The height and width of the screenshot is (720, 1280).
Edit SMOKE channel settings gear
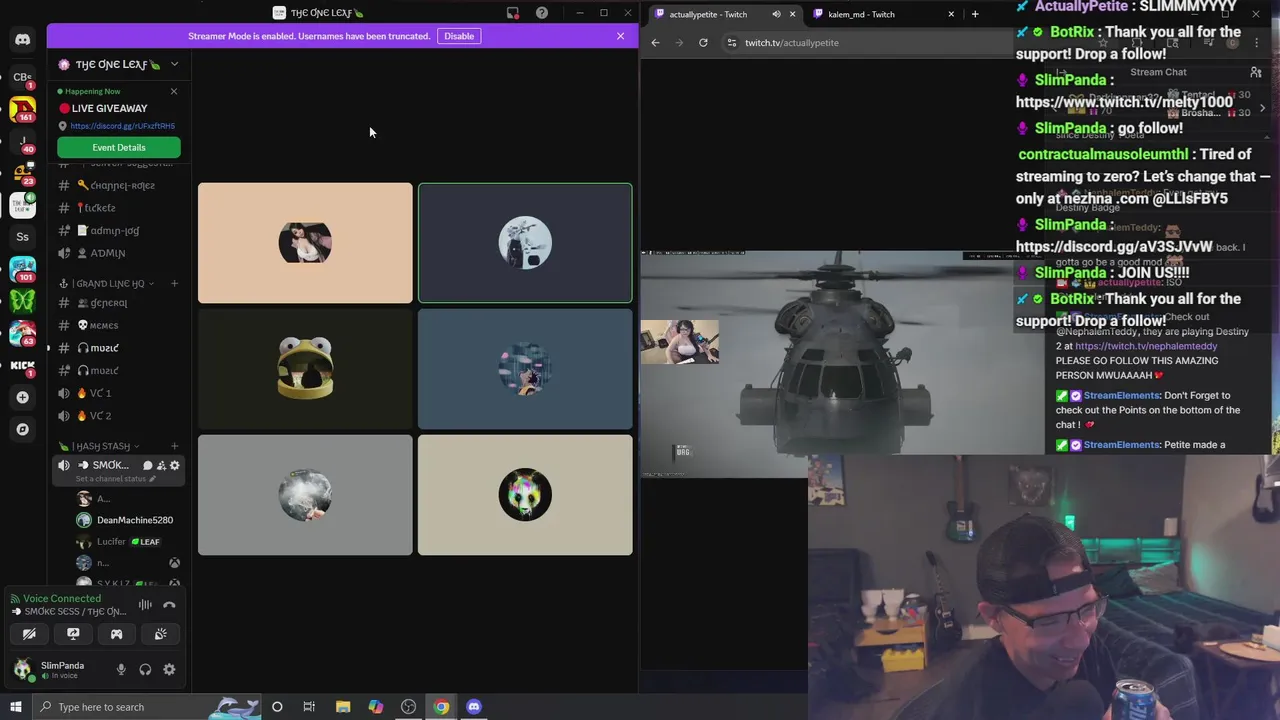[174, 465]
